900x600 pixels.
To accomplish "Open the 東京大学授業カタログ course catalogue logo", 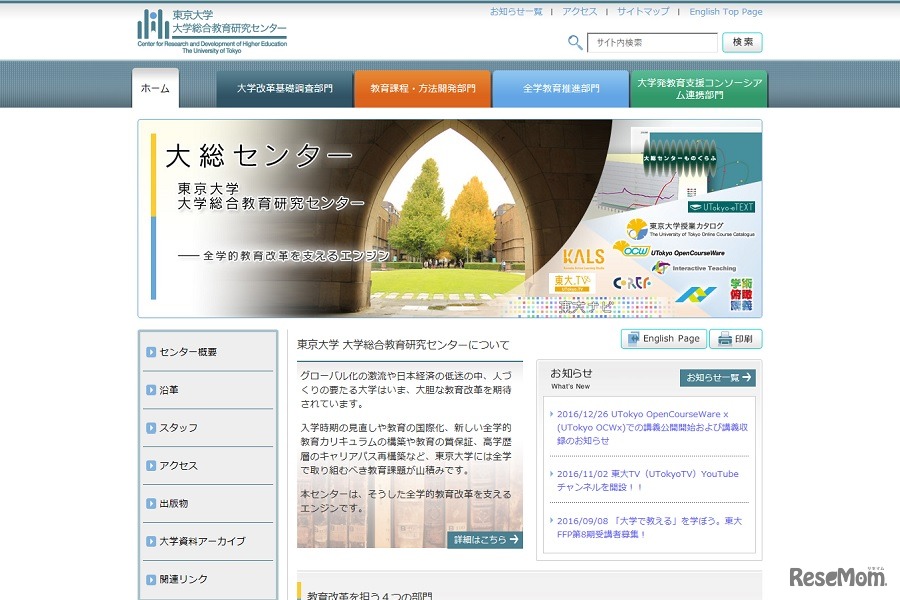I will [x=690, y=226].
